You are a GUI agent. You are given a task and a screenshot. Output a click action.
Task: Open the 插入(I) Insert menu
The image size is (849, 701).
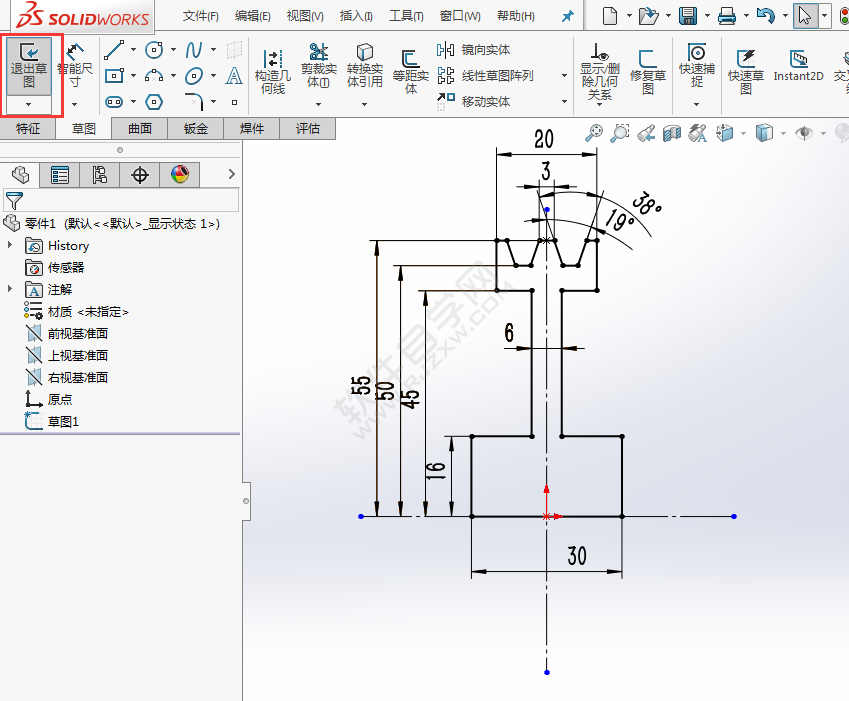(x=356, y=16)
